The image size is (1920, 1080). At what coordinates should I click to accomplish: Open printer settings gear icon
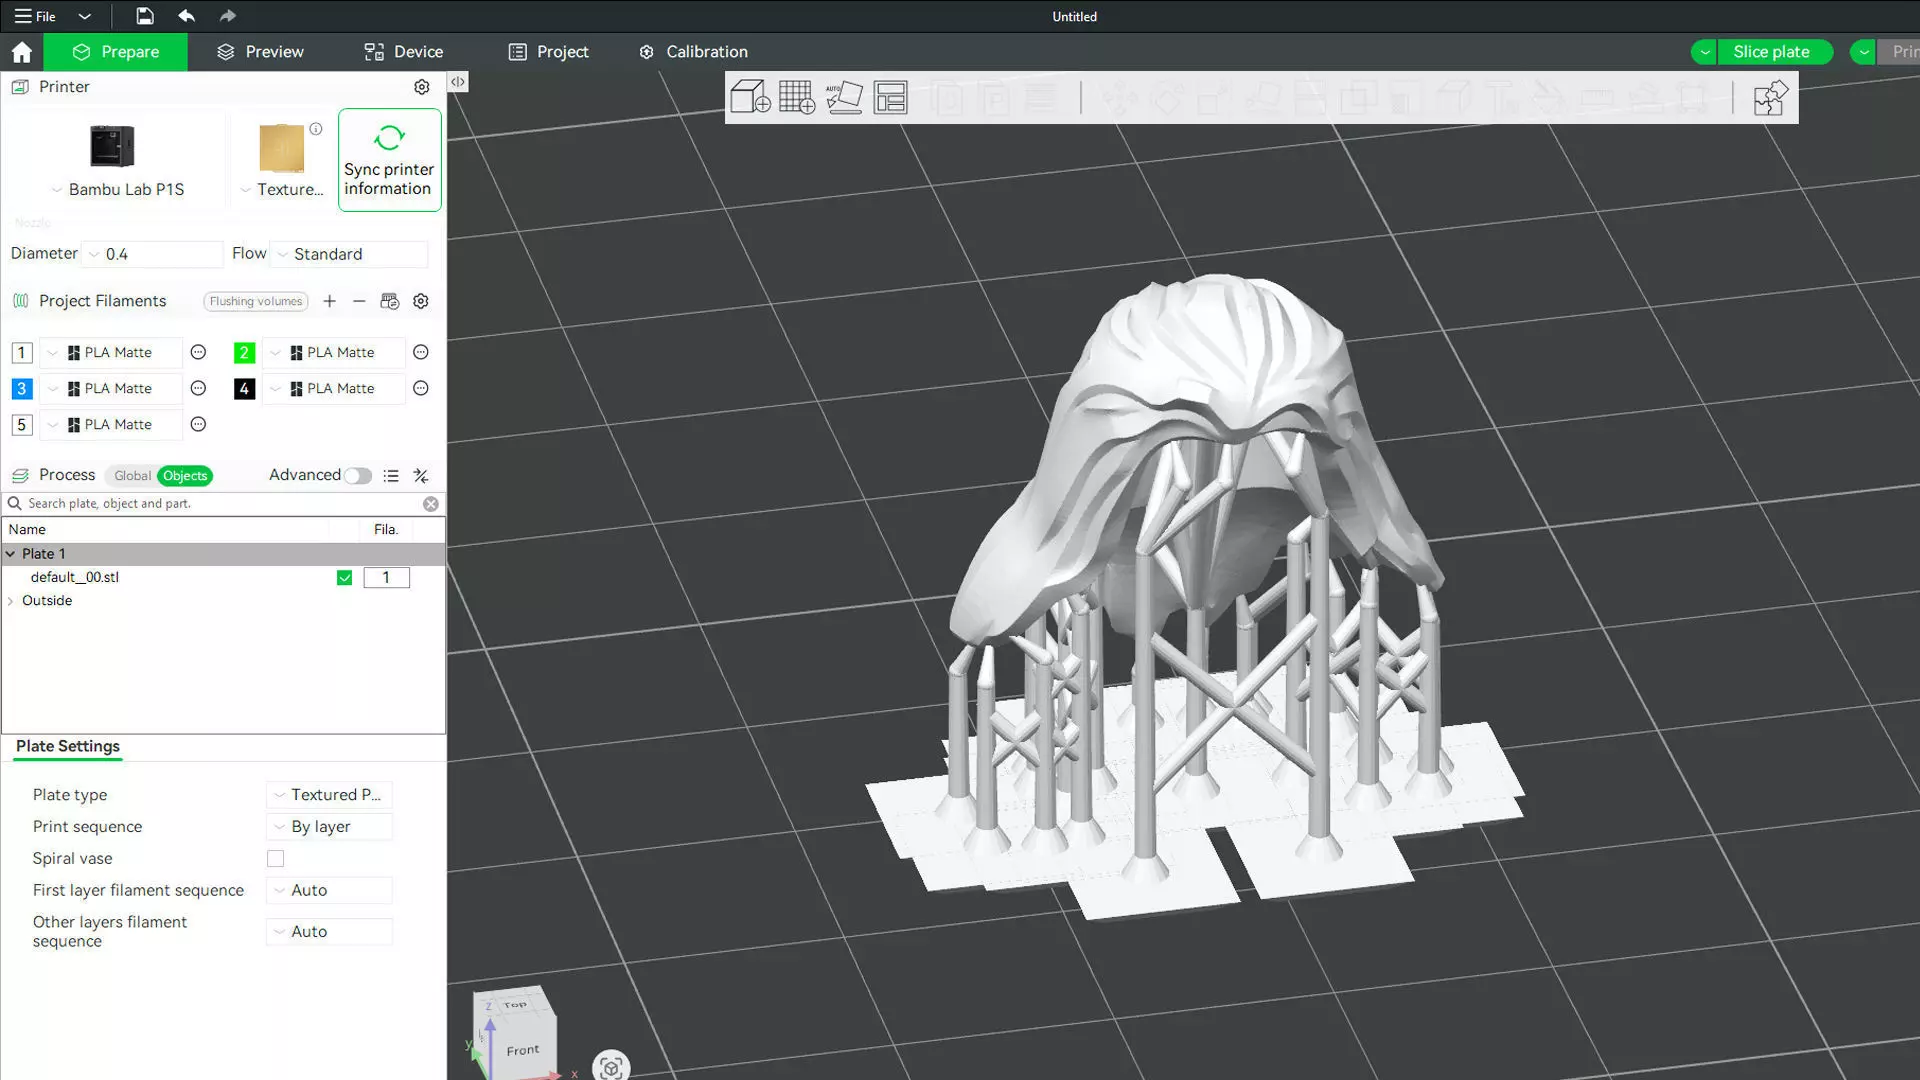pos(422,87)
